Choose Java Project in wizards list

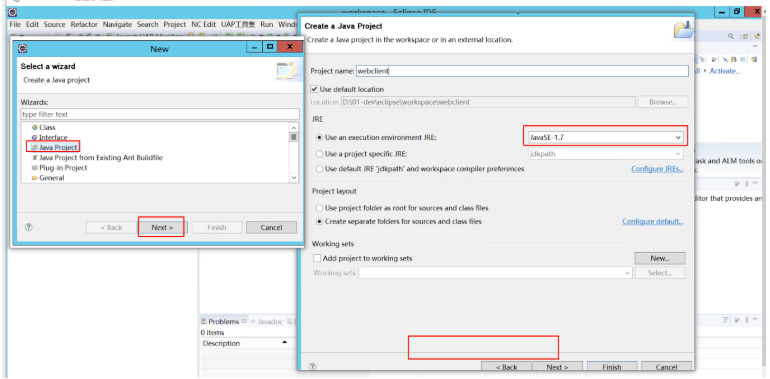(54, 147)
